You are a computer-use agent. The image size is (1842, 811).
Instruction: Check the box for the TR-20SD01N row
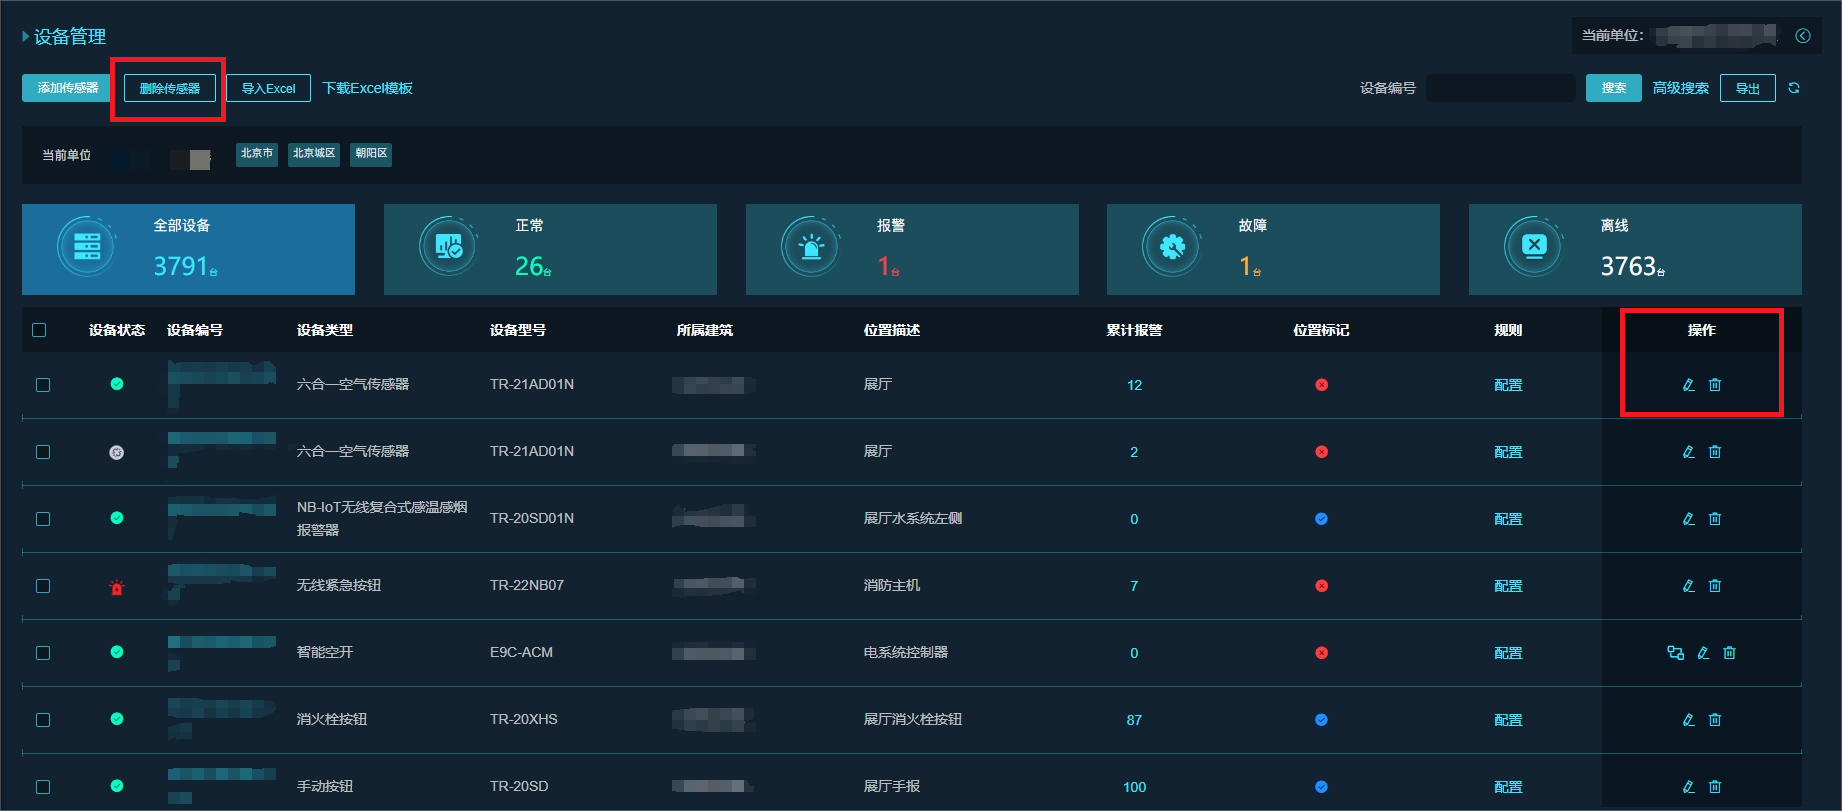[x=43, y=519]
